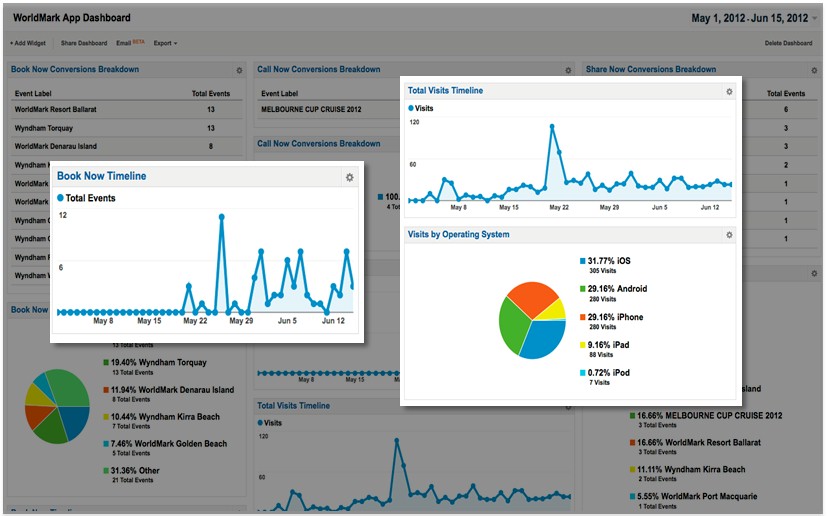Click iOS blue legend swatch

(582, 261)
